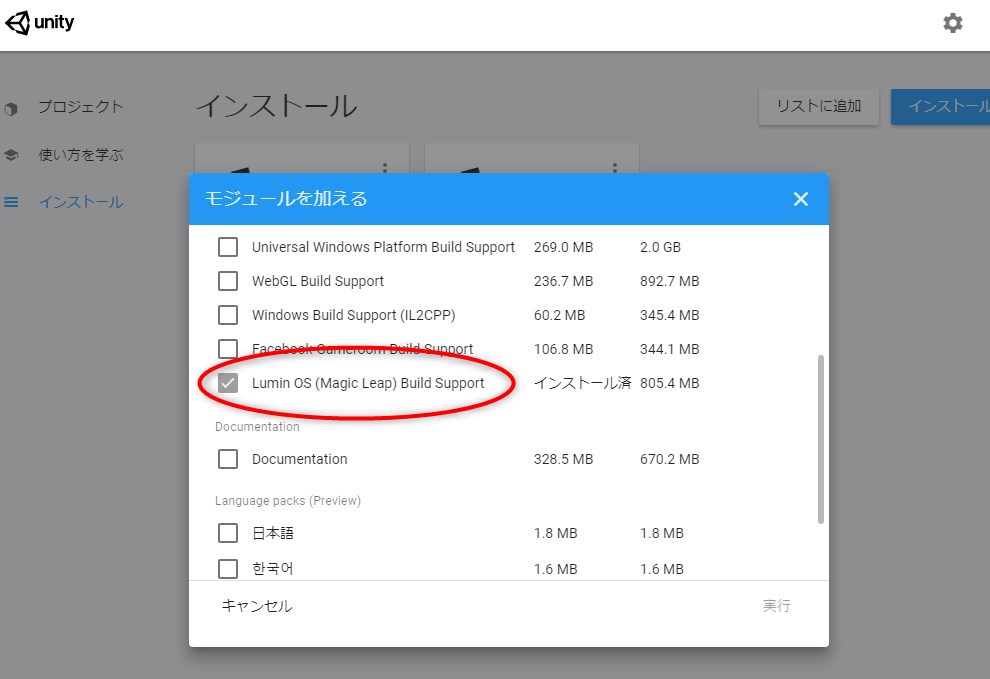
Task: Open the settings gear icon
Action: coord(952,23)
